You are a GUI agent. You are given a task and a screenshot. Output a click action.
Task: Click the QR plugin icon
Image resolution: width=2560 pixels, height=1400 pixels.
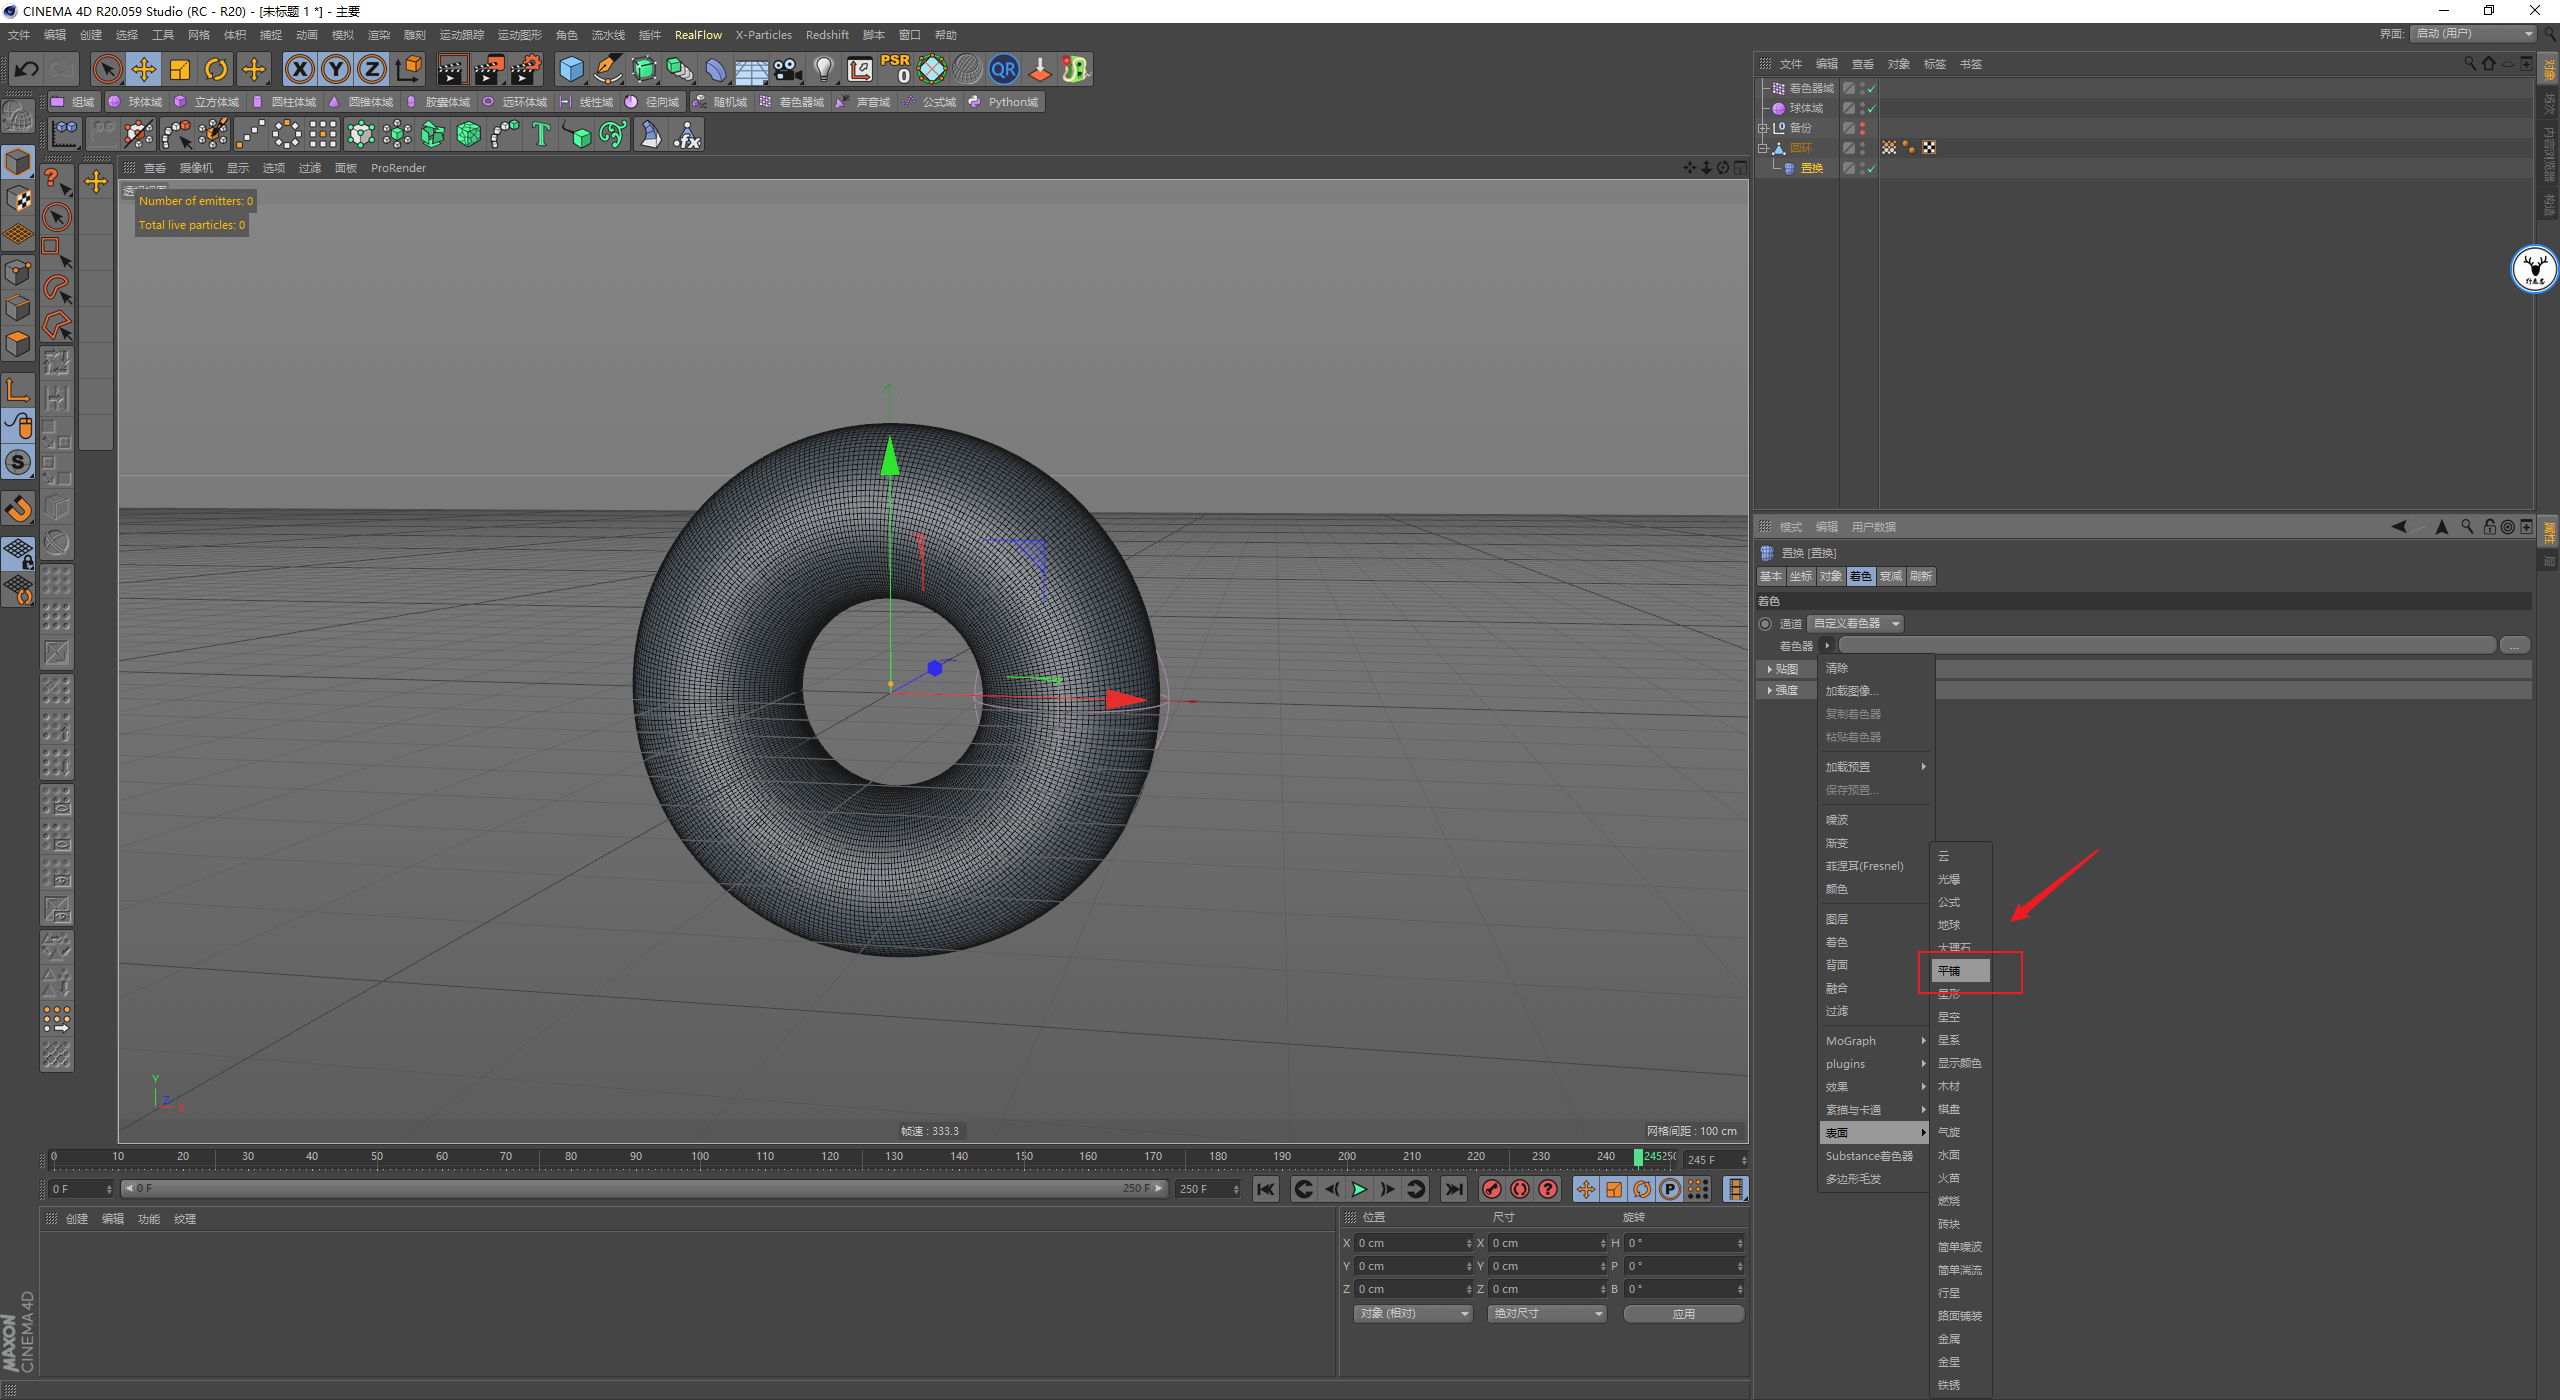pos(1003,69)
